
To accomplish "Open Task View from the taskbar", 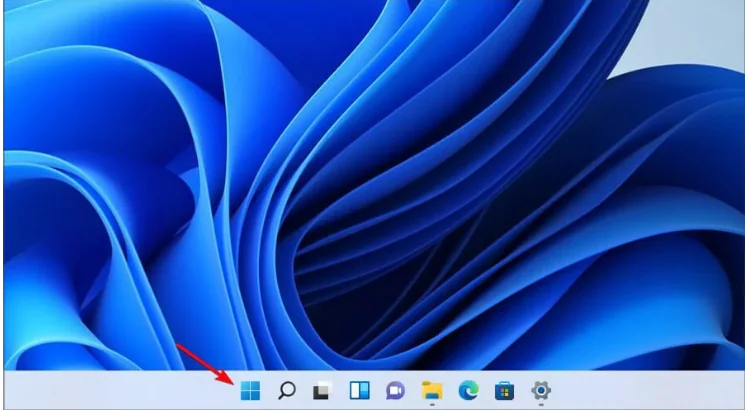I will coord(322,390).
